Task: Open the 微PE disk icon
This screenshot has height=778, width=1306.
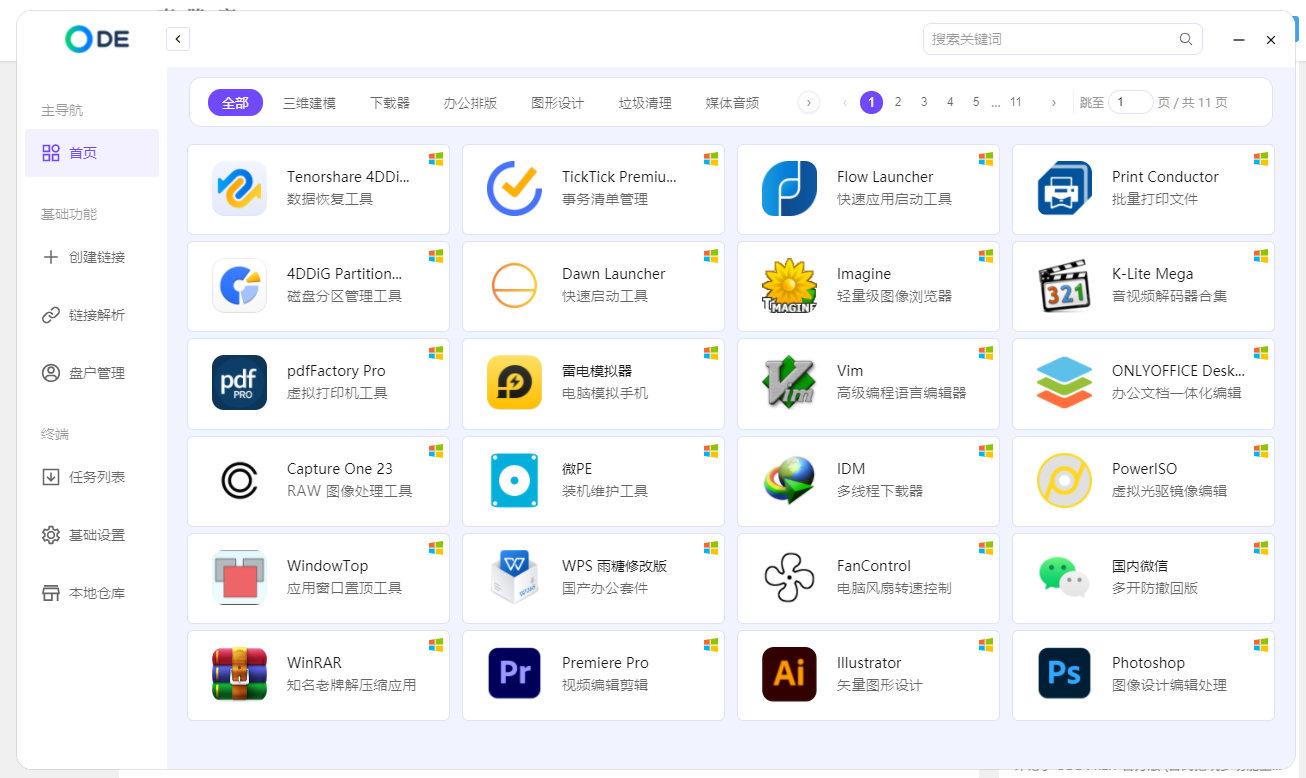Action: (x=514, y=480)
